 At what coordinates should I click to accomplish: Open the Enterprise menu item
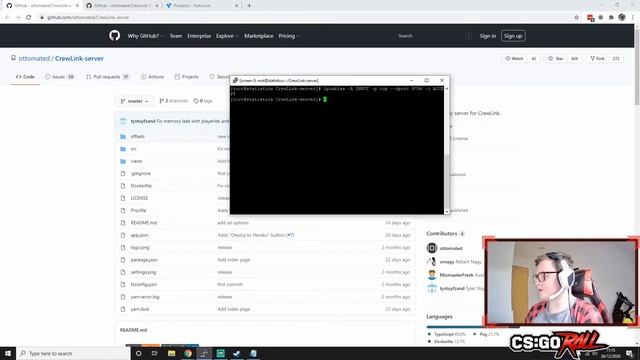click(x=199, y=36)
